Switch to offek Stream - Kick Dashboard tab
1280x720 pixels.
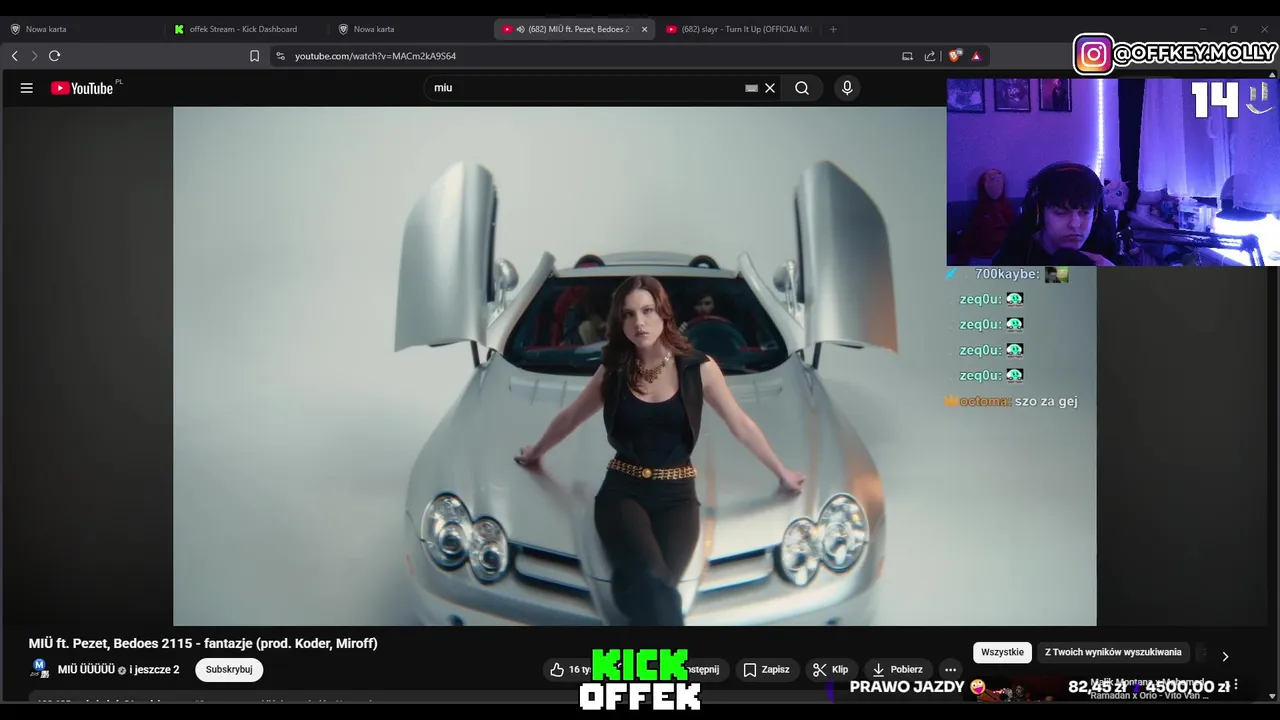[x=246, y=29]
